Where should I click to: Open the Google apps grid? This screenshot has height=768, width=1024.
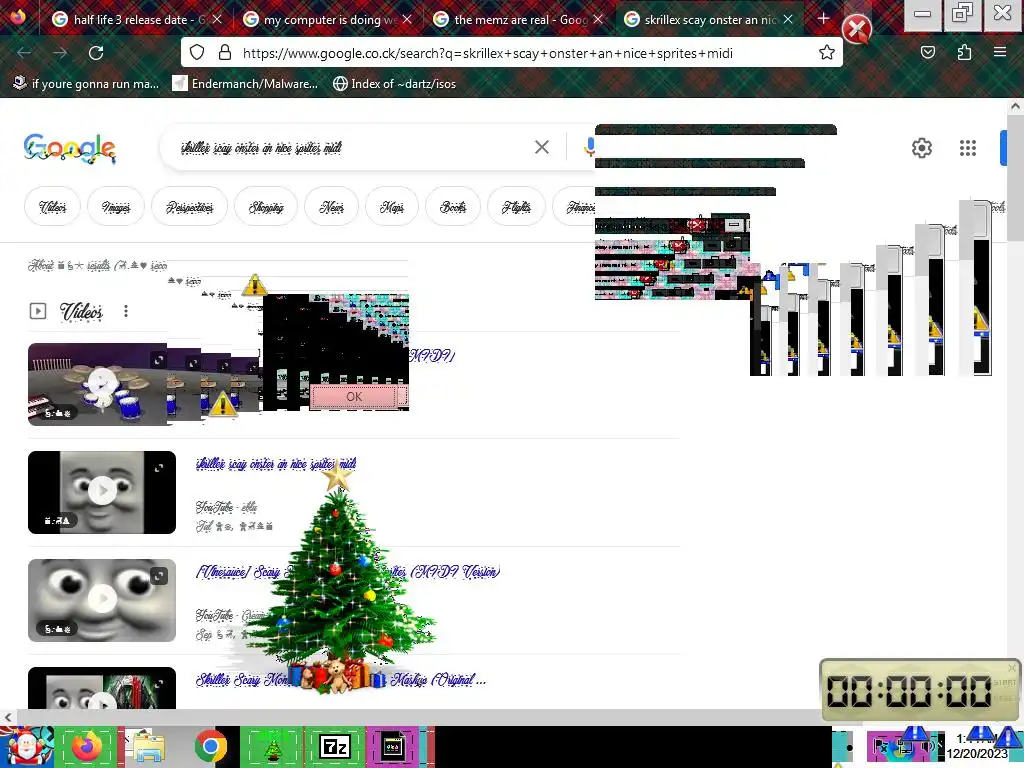pos(968,148)
